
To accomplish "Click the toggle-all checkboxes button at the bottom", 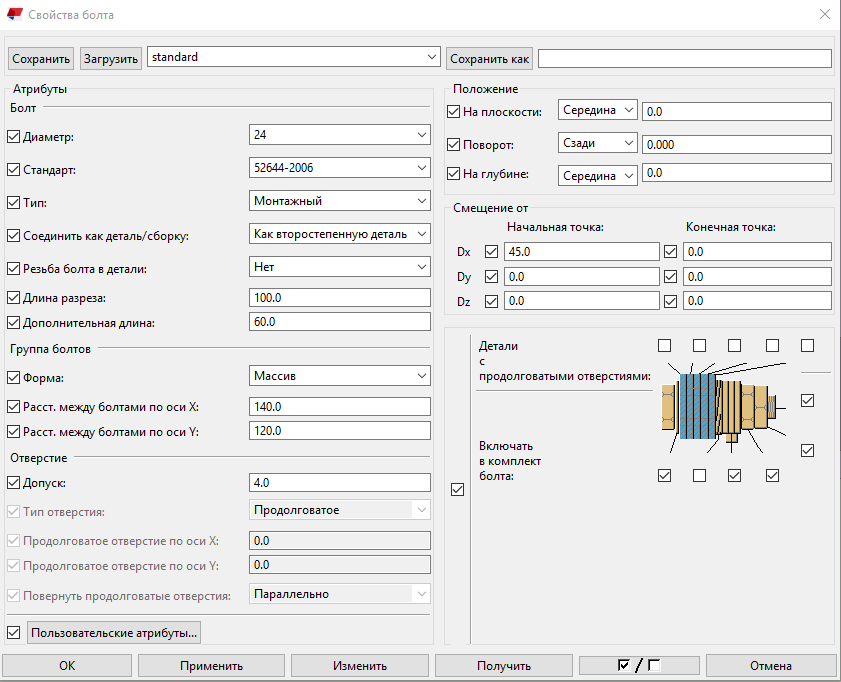I will pos(640,666).
